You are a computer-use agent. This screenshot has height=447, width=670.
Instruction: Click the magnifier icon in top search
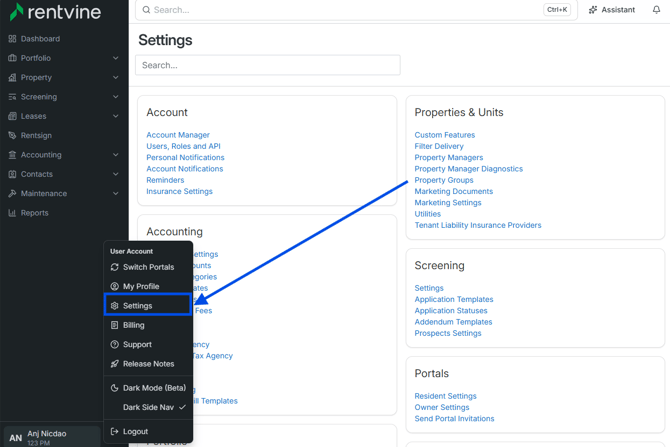point(146,10)
